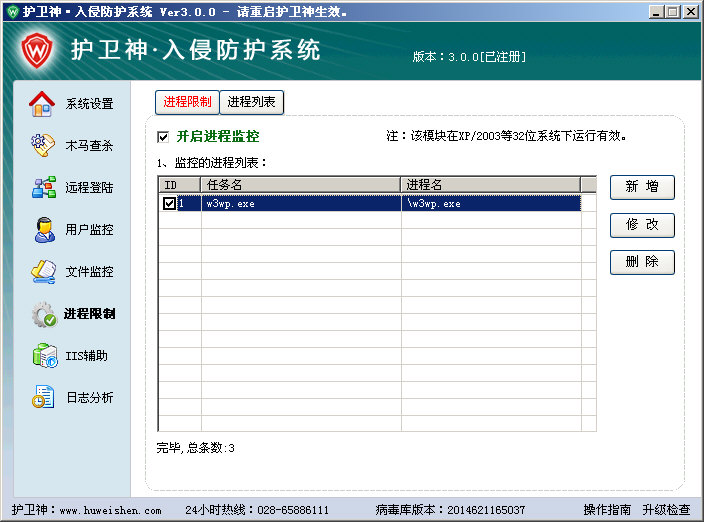Maximize the window

pos(673,12)
